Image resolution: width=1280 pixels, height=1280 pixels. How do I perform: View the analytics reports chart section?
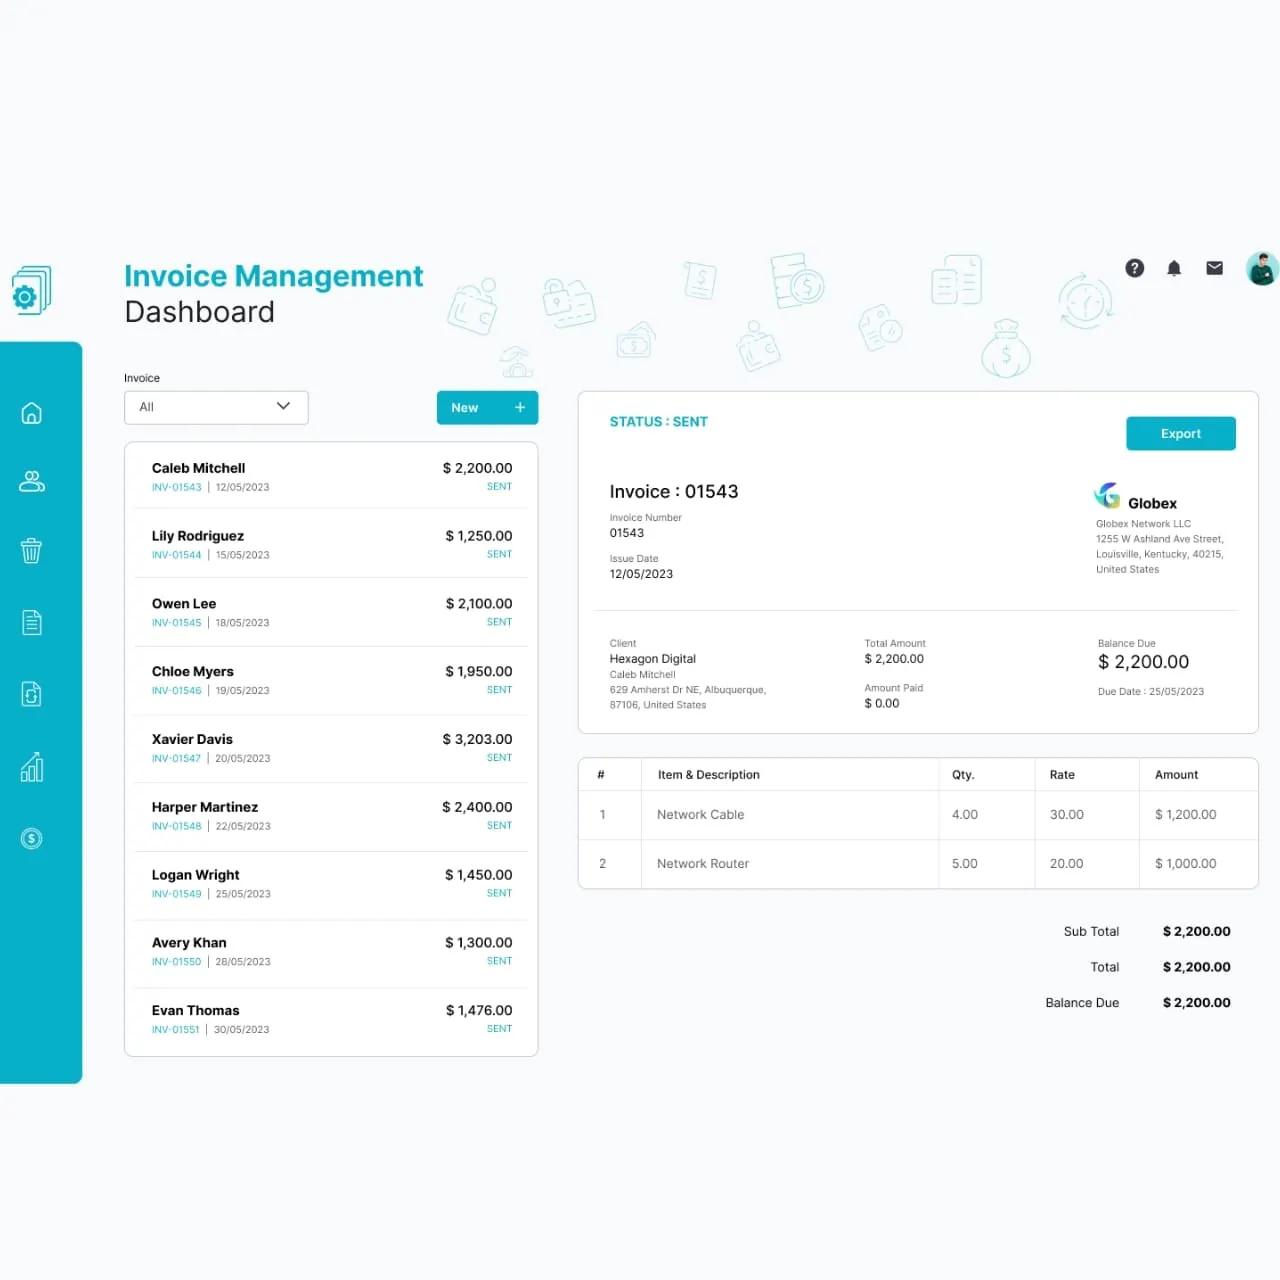pyautogui.click(x=31, y=766)
